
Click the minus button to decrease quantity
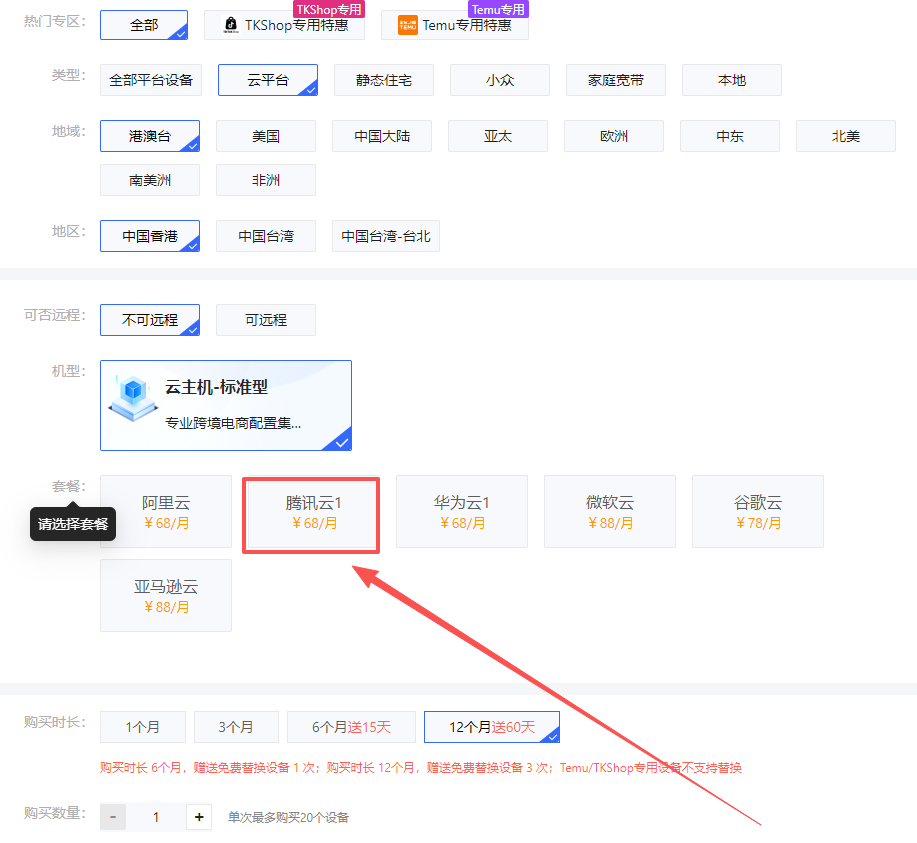tap(113, 817)
